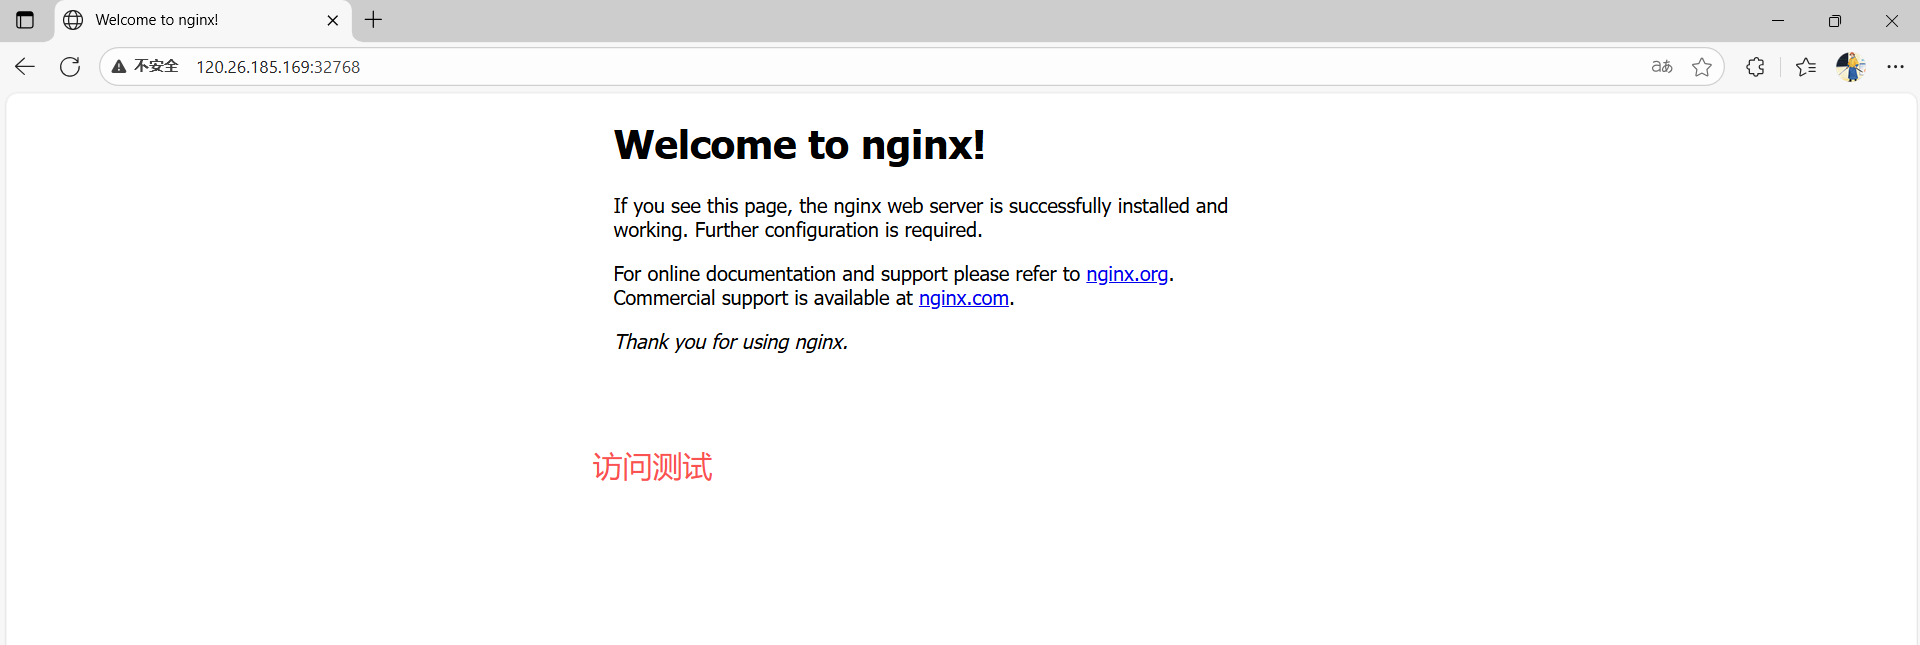Open the user profile avatar
1920x645 pixels.
[1851, 67]
